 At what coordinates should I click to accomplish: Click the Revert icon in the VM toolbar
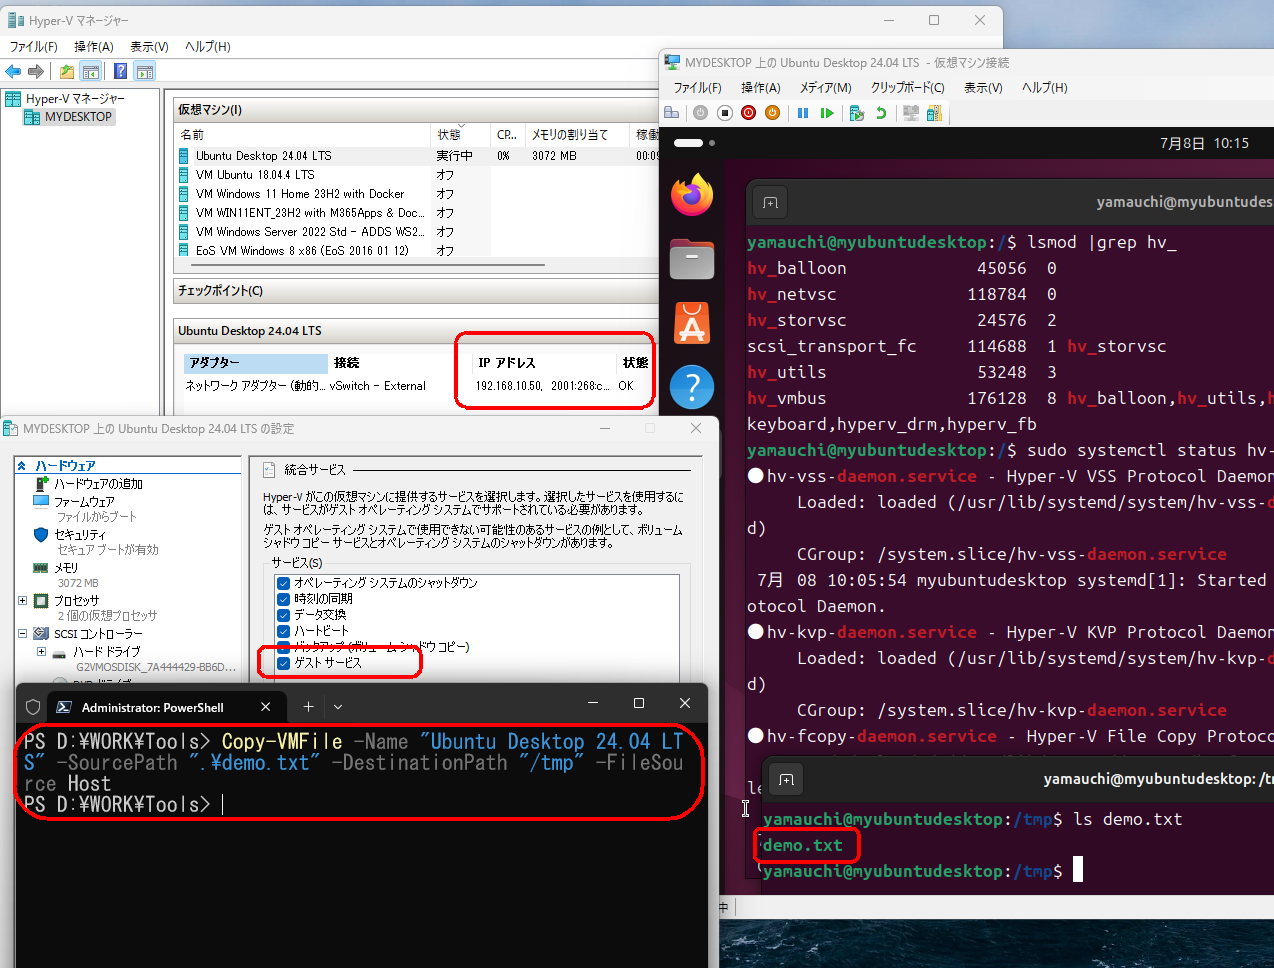pyautogui.click(x=883, y=113)
